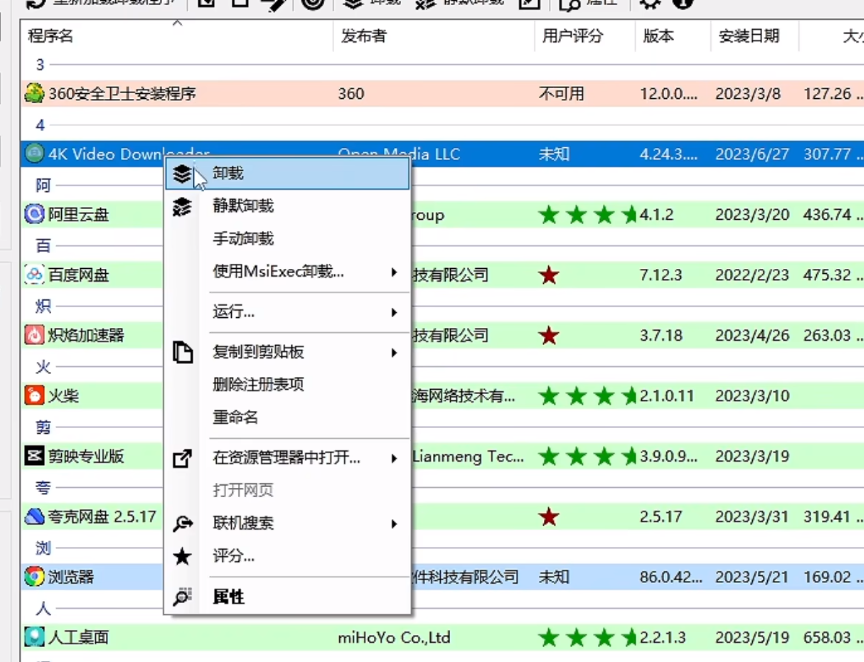864x662 pixels.
Task: Toggle sort arrow above 程序名 column
Action: pyautogui.click(x=177, y=23)
